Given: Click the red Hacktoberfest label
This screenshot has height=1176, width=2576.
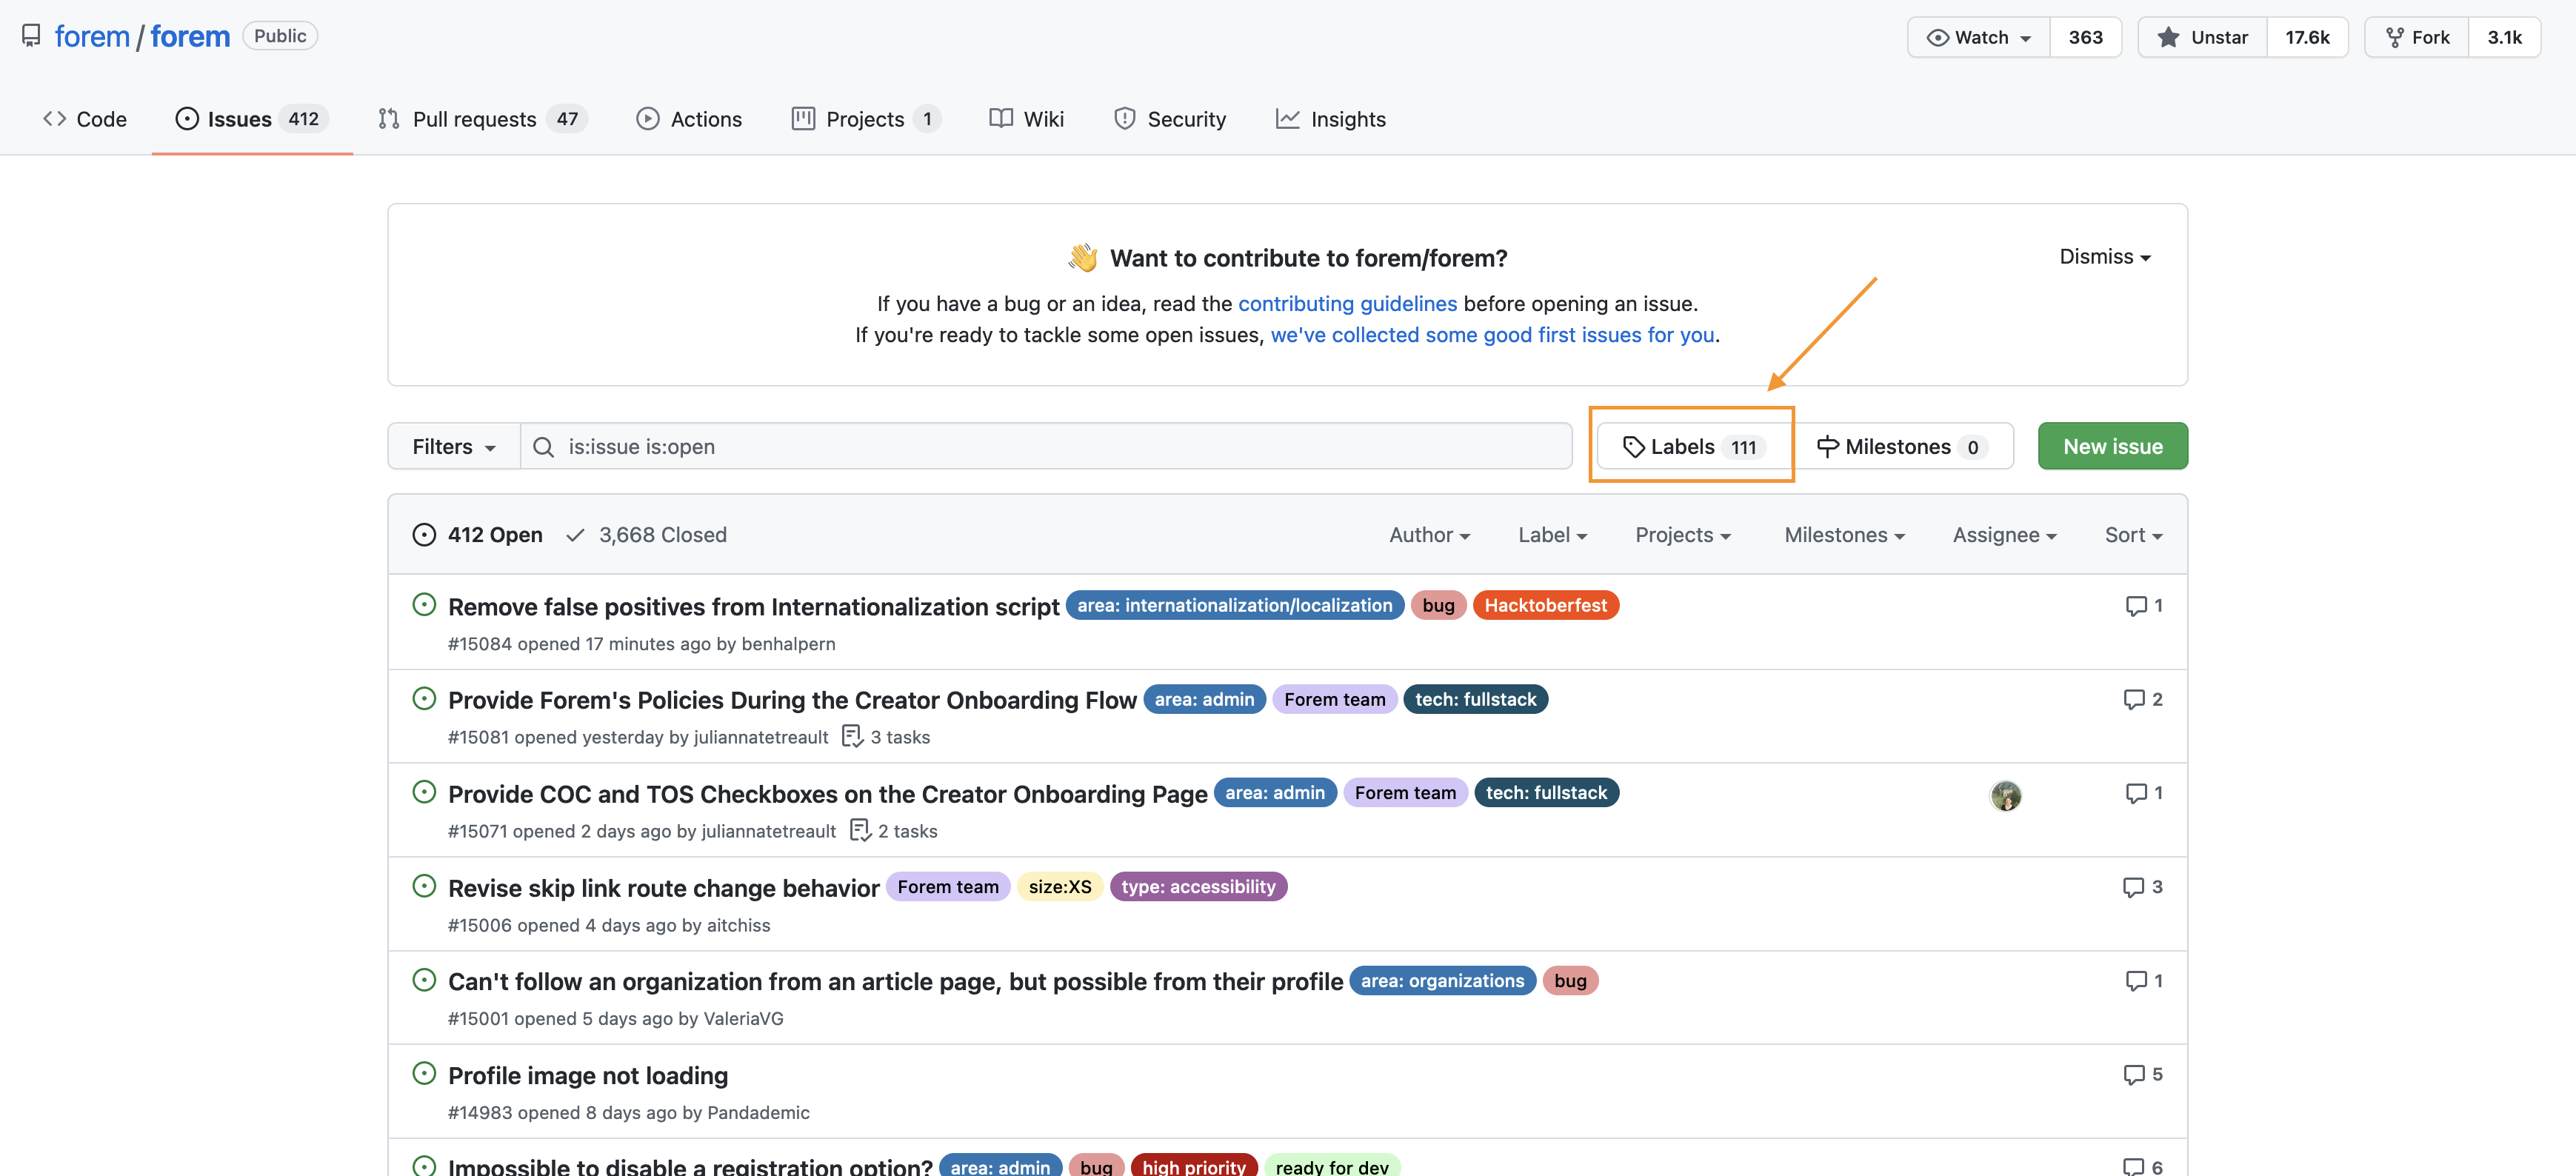Looking at the screenshot, I should tap(1545, 606).
